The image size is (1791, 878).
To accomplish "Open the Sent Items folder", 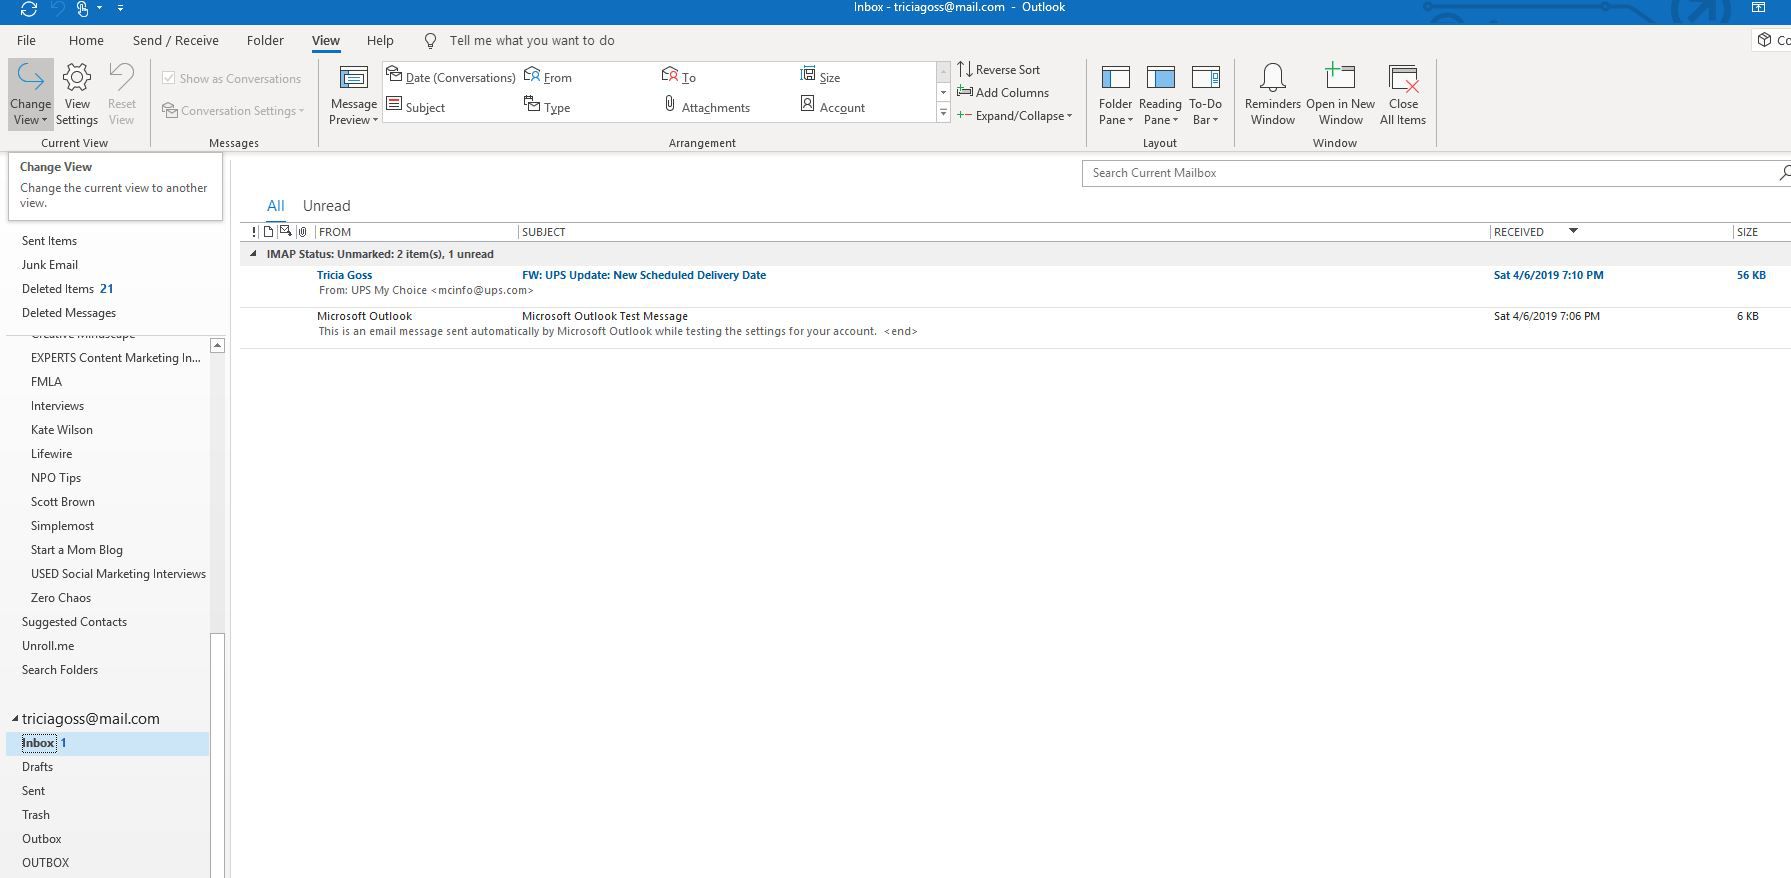I will click(49, 241).
